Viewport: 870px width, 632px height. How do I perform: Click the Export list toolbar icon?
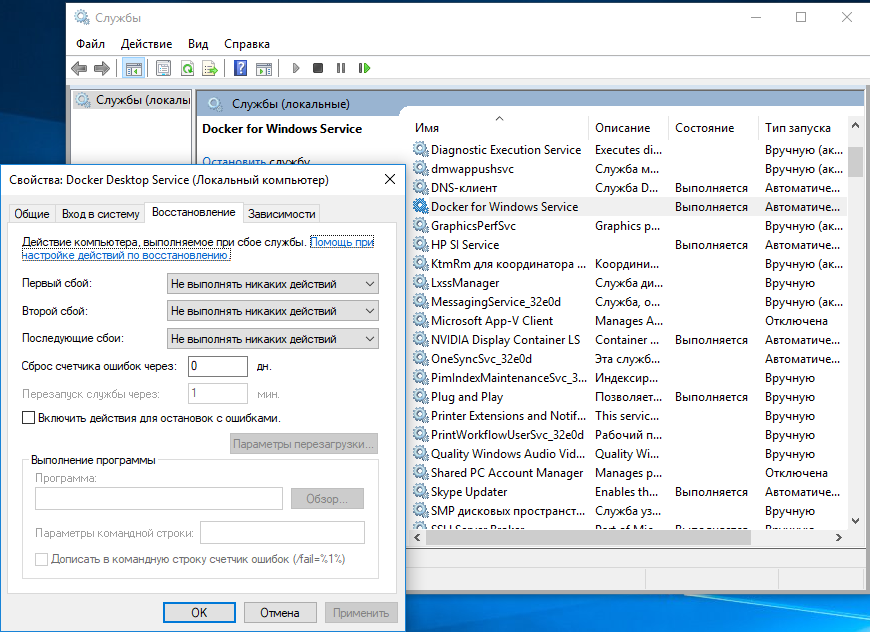(210, 68)
